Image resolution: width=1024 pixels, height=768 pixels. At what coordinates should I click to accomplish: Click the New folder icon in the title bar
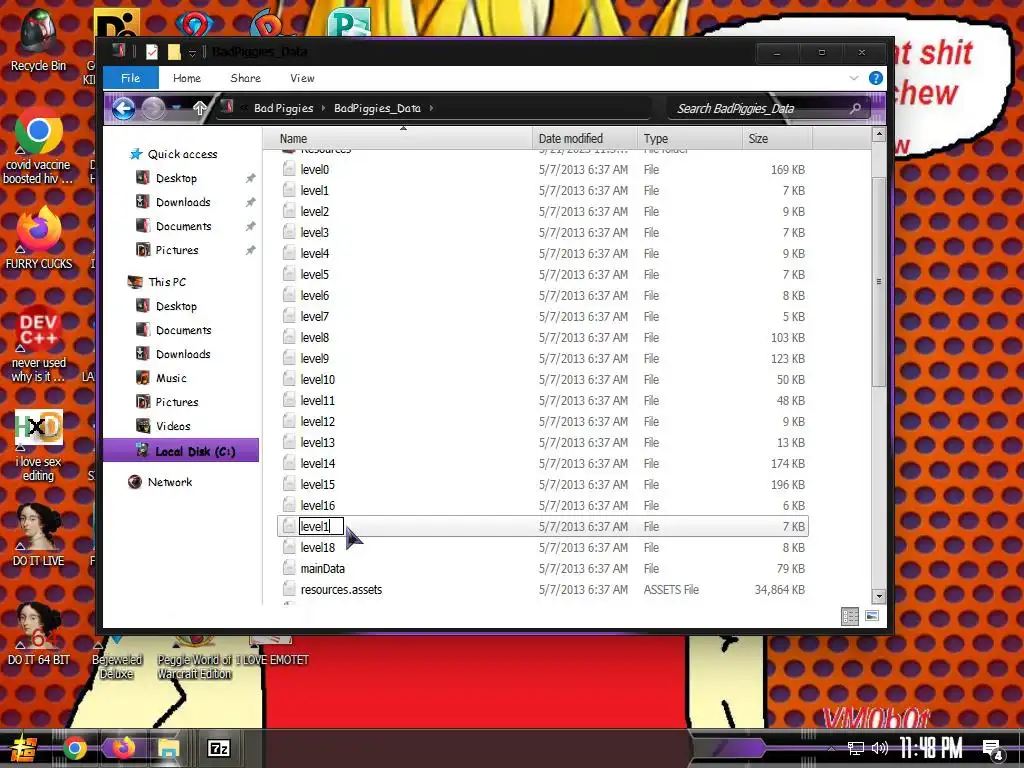pos(174,52)
